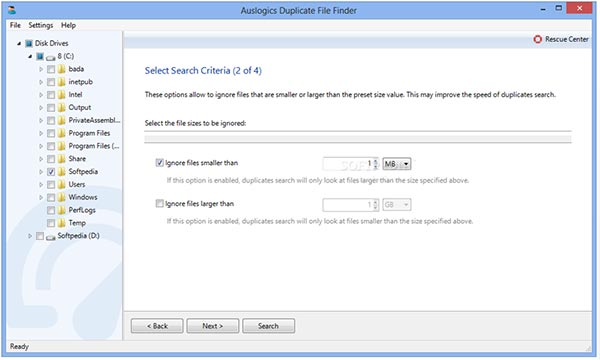Viewport: 600px width, 360px height.
Task: Open the Settings menu
Action: (x=41, y=25)
